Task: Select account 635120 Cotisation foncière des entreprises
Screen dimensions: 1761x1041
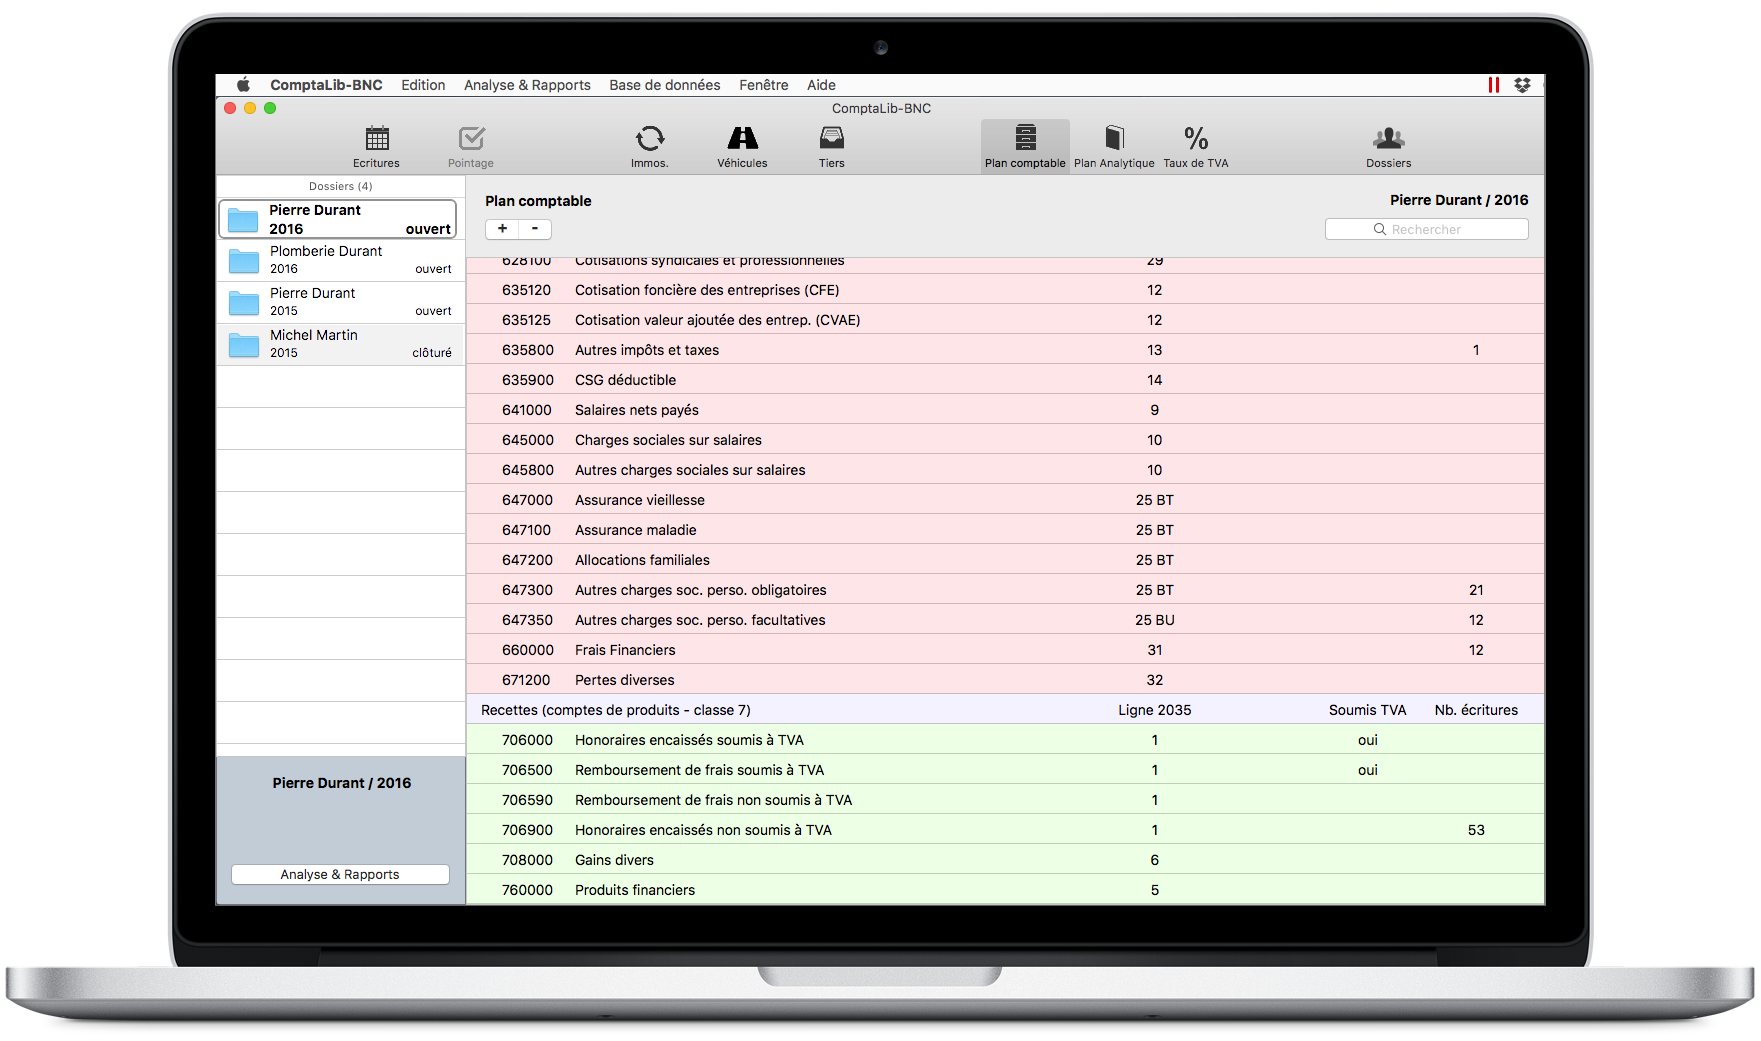Action: tap(1005, 290)
